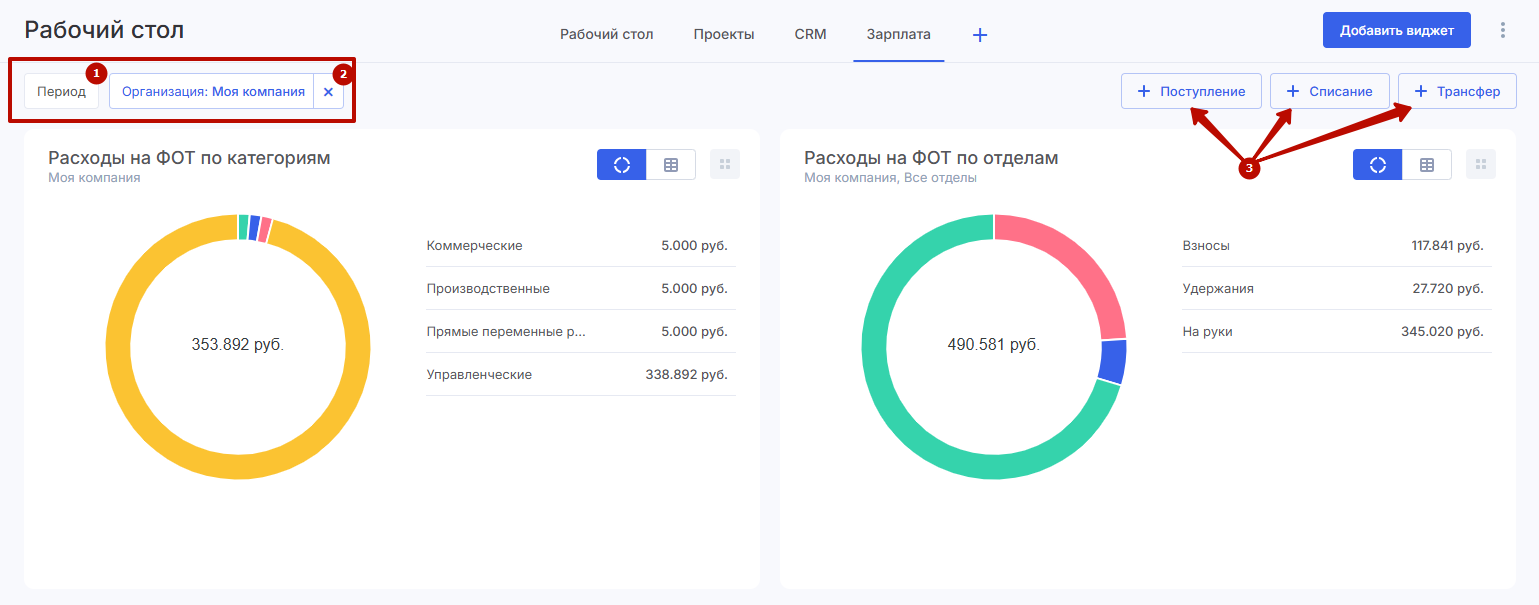Switch to the Проекты tab

point(724,34)
